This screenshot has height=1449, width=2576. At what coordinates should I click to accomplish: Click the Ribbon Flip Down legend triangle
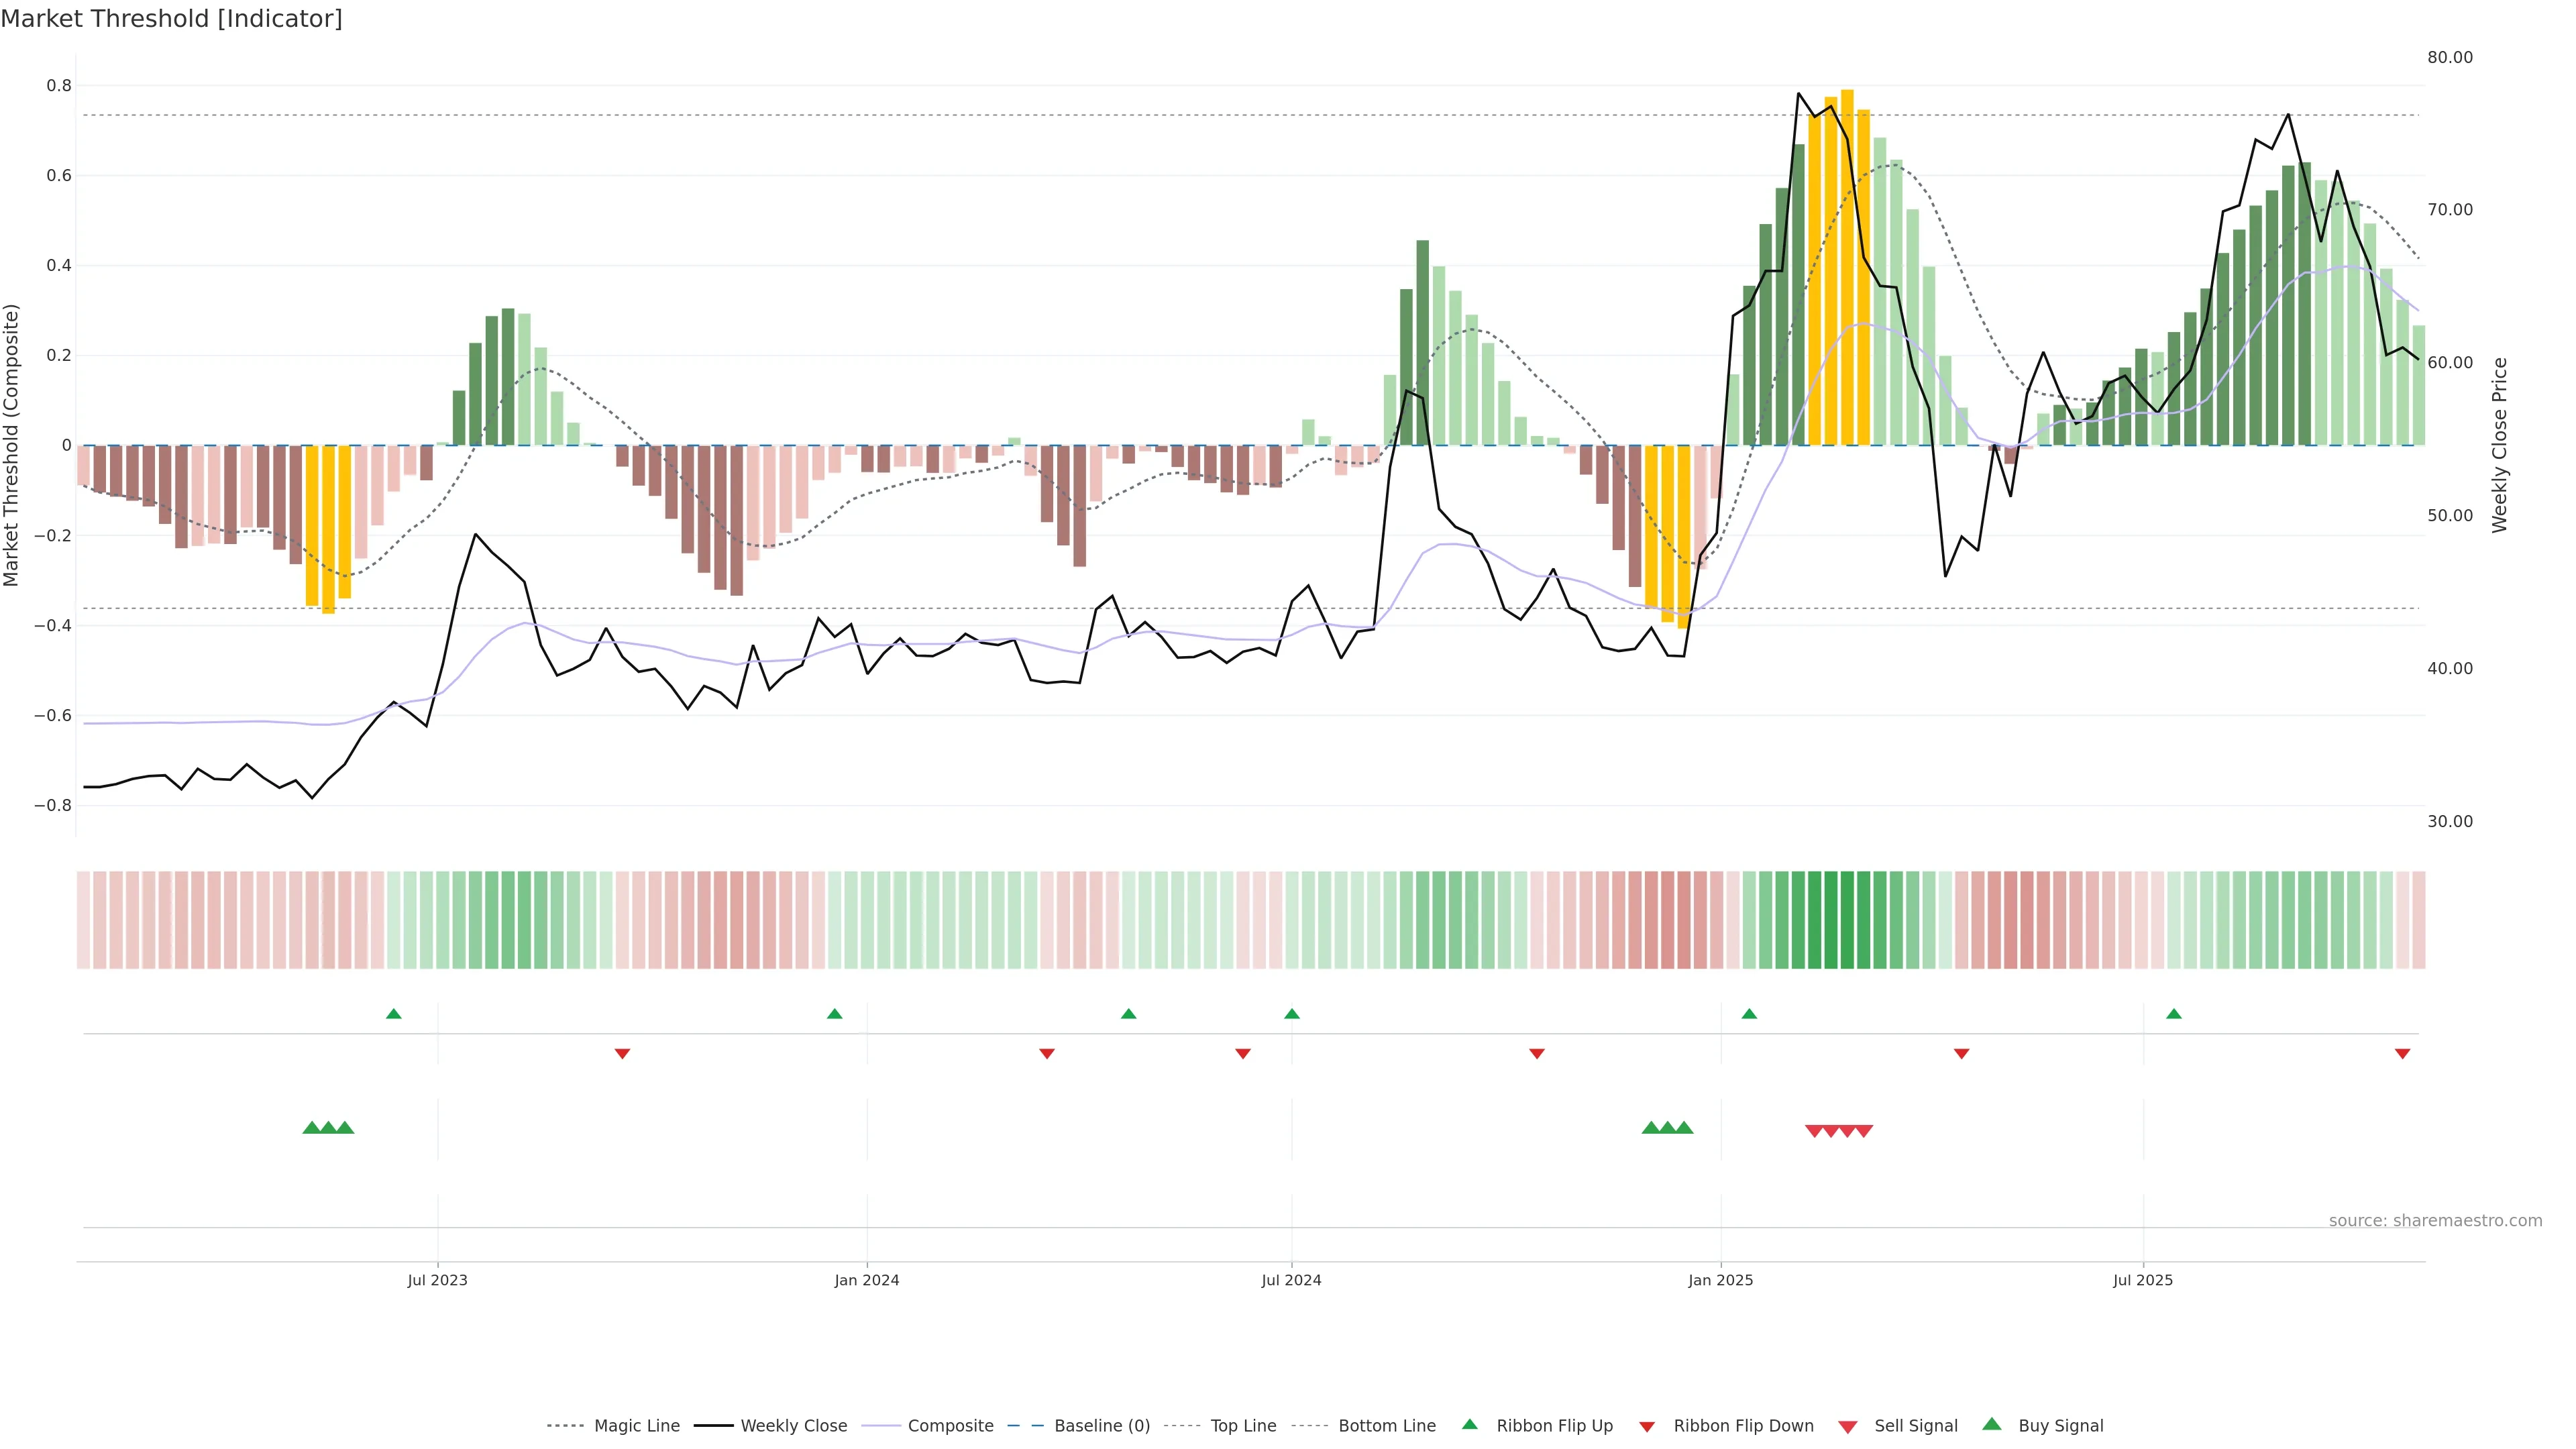(x=1646, y=1426)
